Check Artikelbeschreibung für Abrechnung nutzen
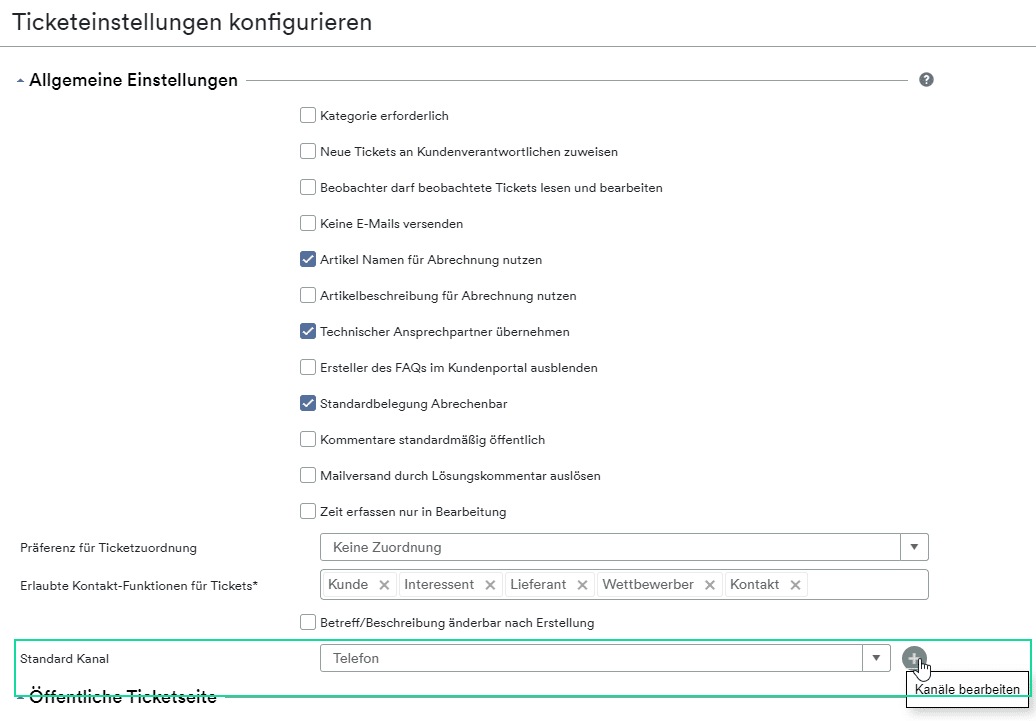 click(308, 295)
